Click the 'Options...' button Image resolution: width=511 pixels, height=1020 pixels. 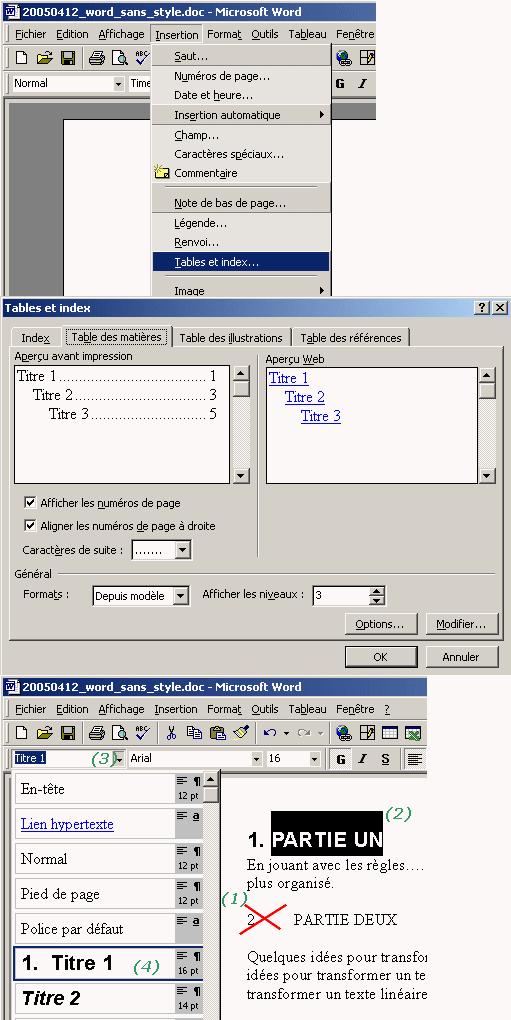point(381,624)
